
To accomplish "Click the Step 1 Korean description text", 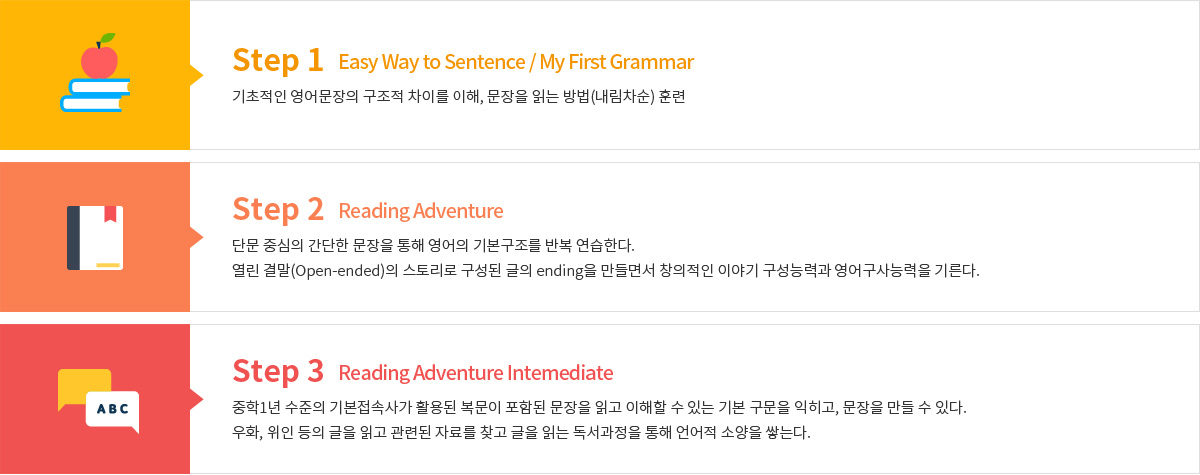I will [x=458, y=97].
